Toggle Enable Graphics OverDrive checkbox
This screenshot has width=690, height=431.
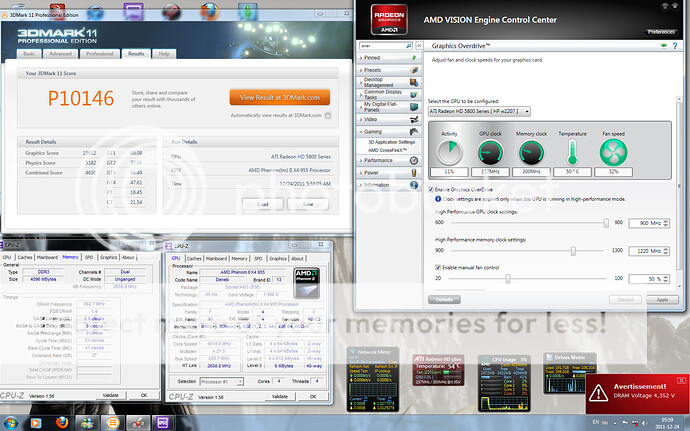tap(430, 188)
